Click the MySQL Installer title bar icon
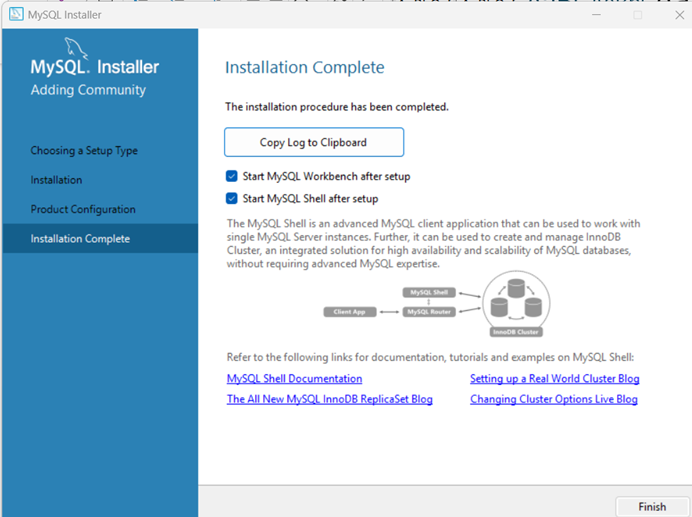 (16, 15)
